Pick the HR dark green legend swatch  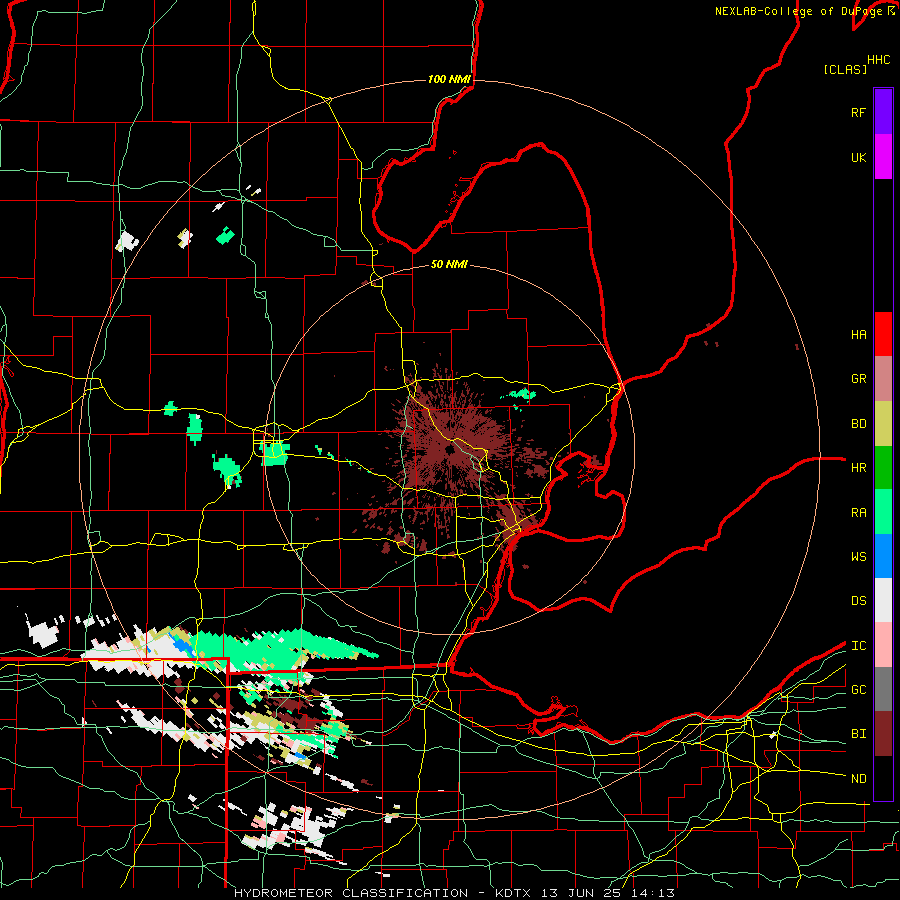tap(883, 468)
